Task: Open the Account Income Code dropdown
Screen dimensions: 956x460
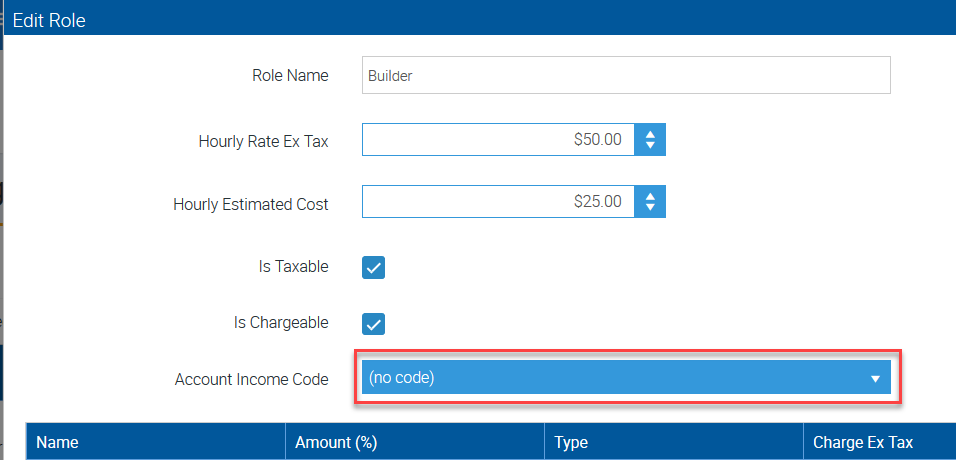Action: 626,378
